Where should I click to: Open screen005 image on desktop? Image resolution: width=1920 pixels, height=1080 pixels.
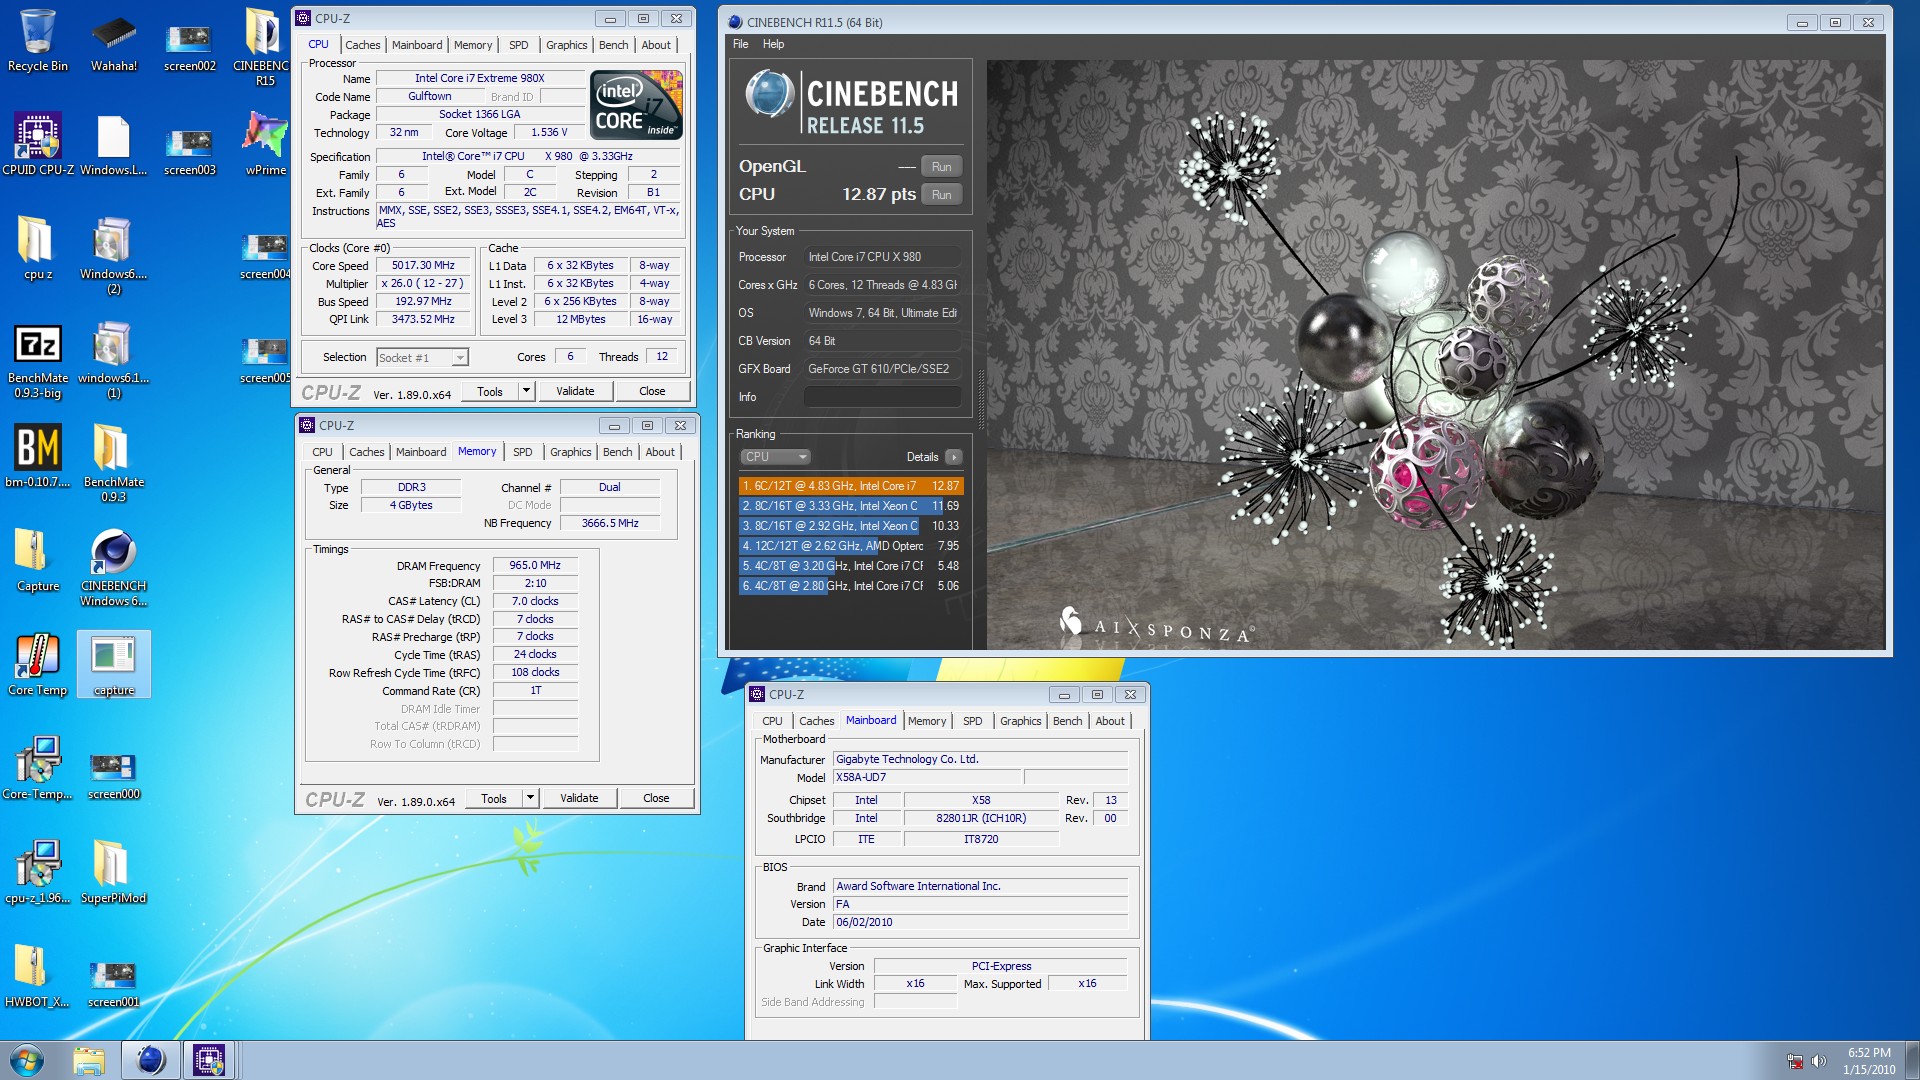[265, 359]
